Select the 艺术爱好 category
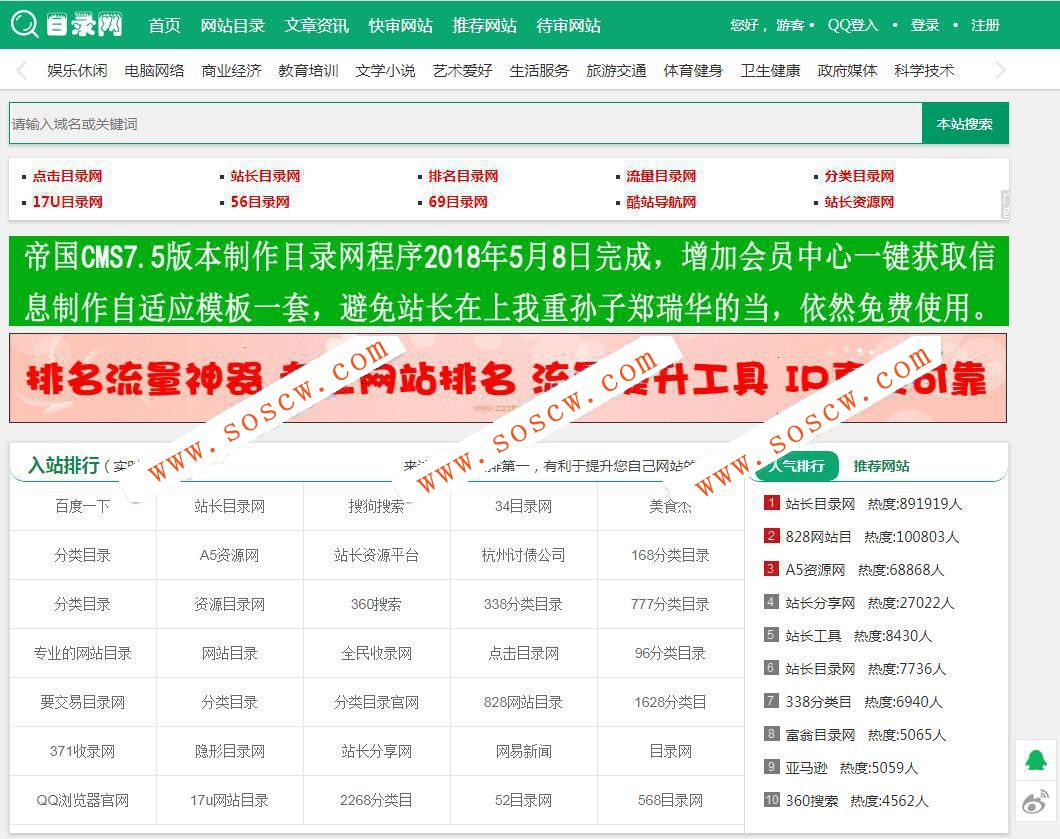The image size is (1060, 839). tap(462, 70)
